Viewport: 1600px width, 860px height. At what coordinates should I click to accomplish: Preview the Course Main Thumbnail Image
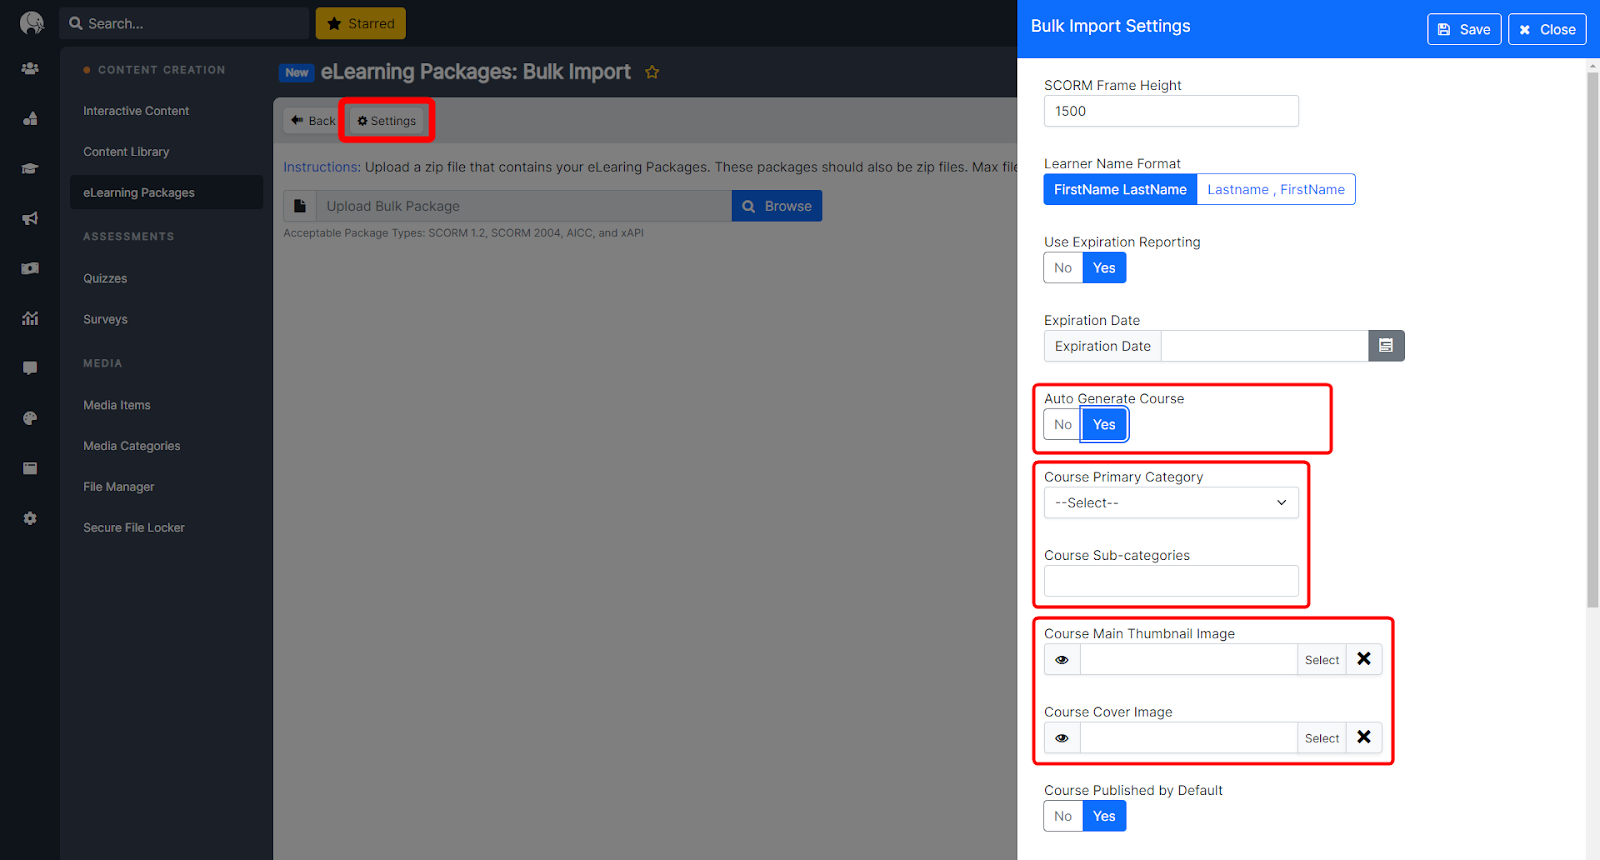(1062, 660)
